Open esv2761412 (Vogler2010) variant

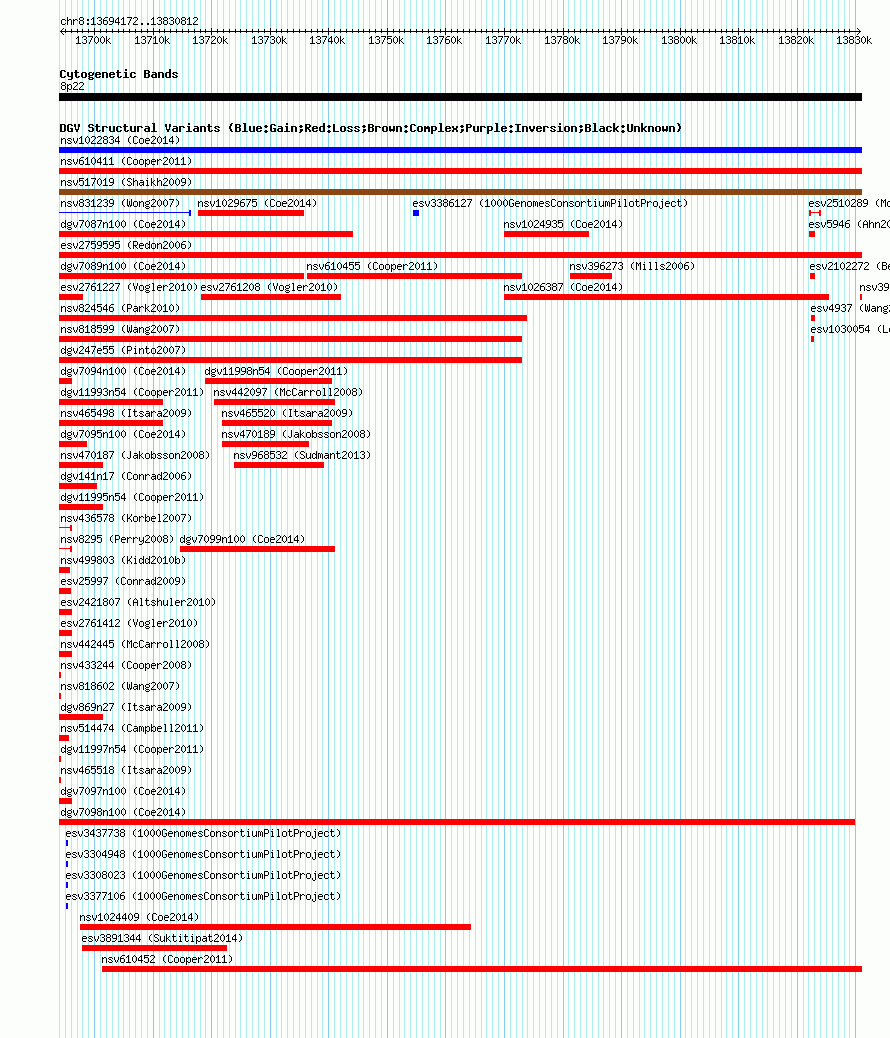tap(129, 624)
